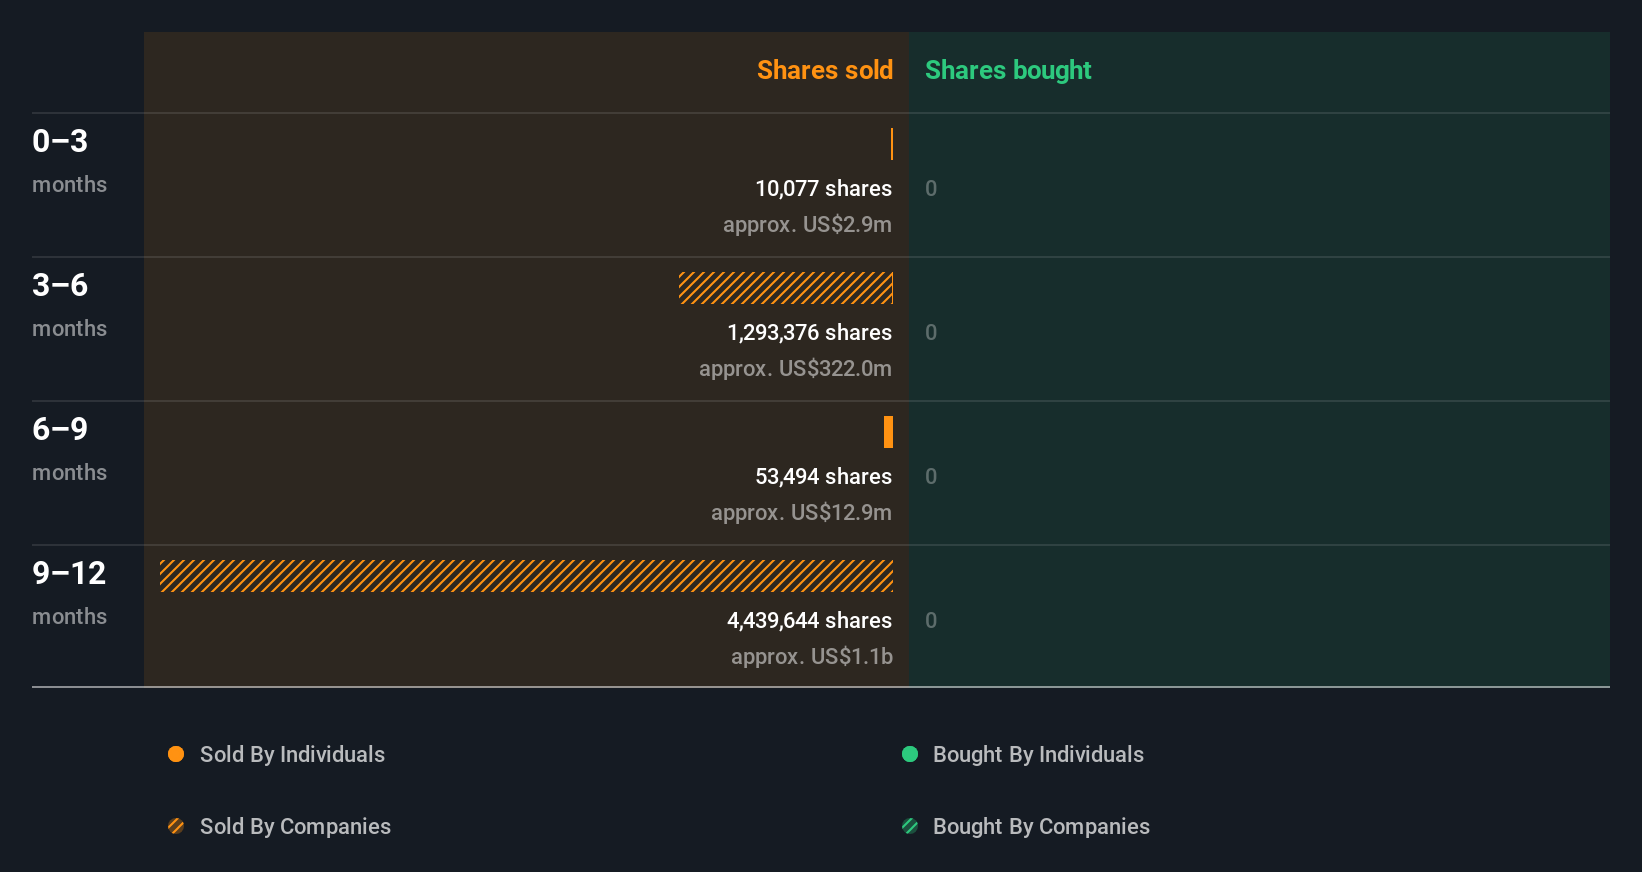Click the green Bought By Individuals legend dot
Screen dimensions: 1642x872
pyautogui.click(x=910, y=754)
